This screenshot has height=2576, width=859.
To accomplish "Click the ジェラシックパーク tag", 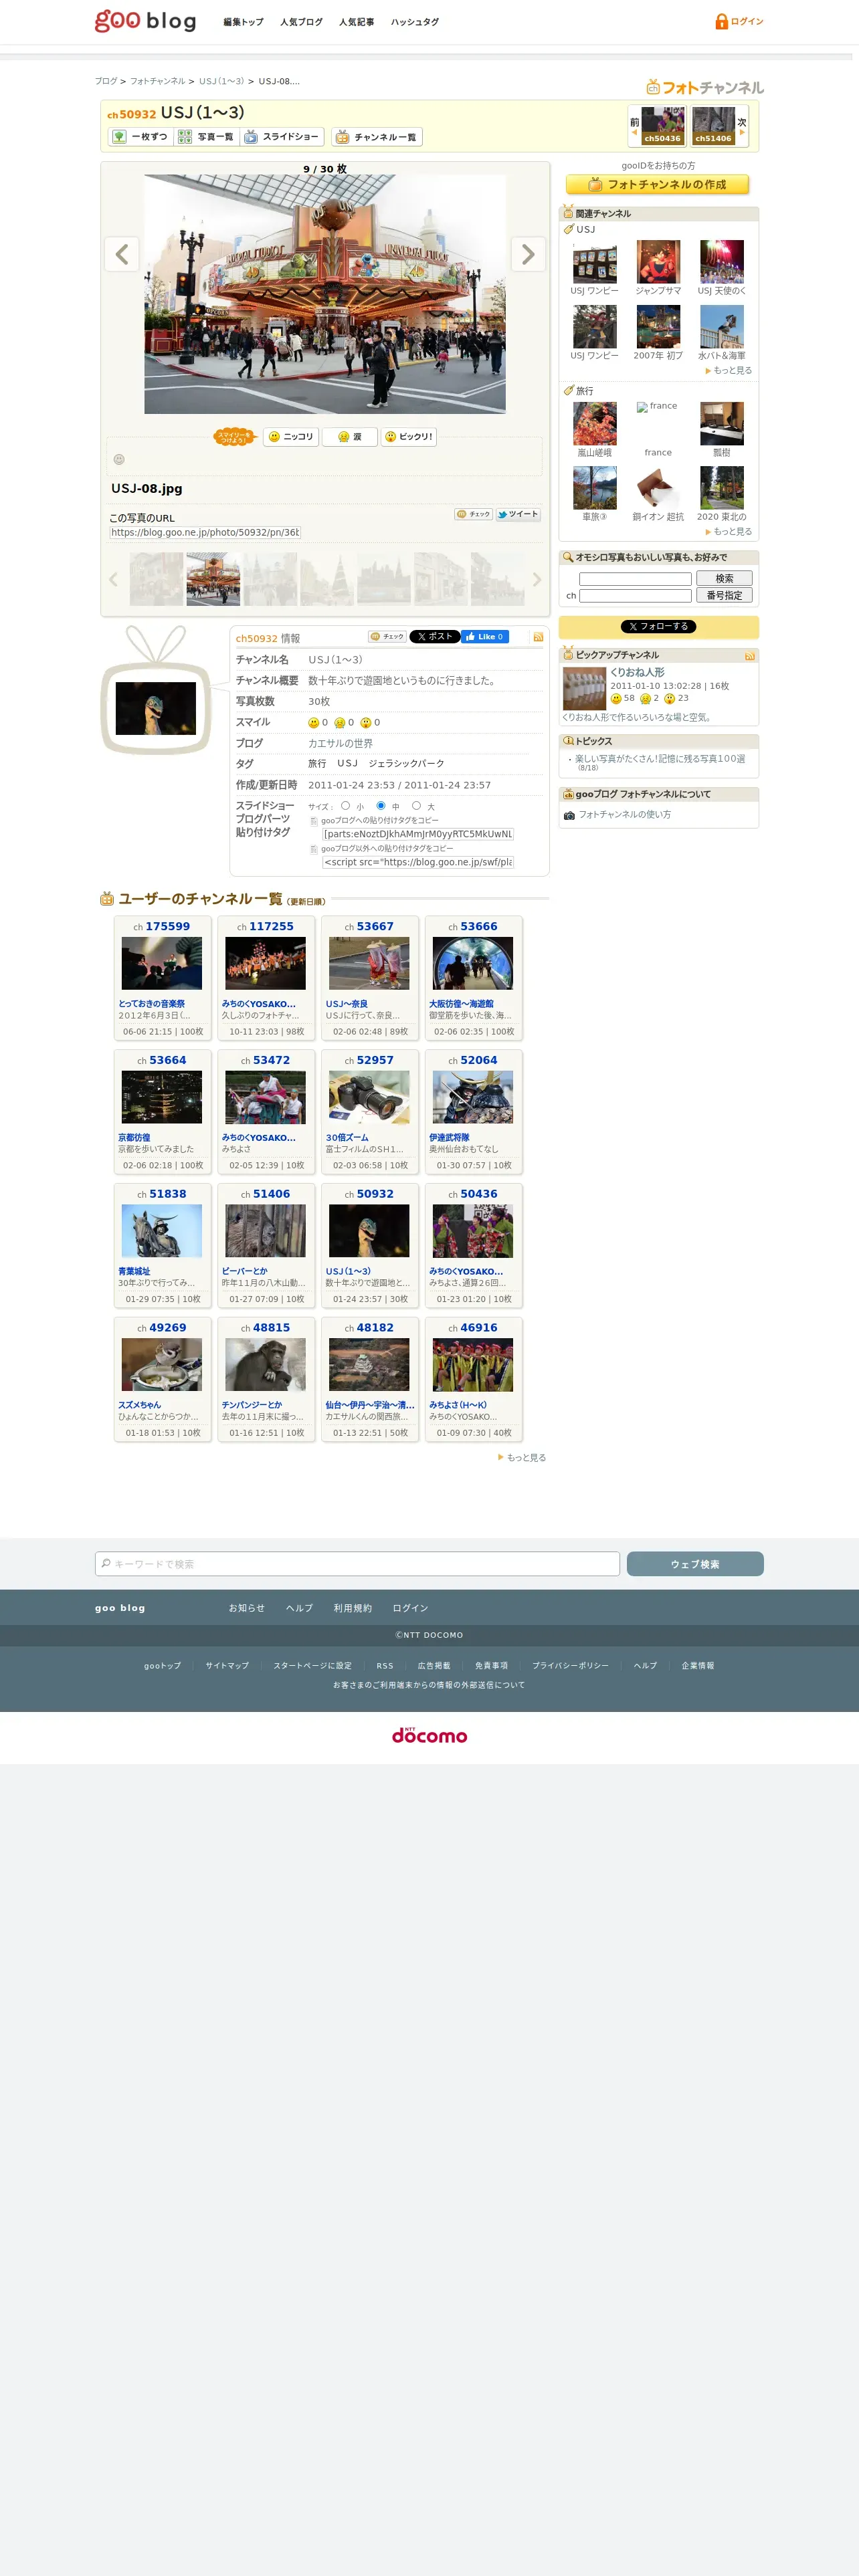I will click(x=406, y=763).
